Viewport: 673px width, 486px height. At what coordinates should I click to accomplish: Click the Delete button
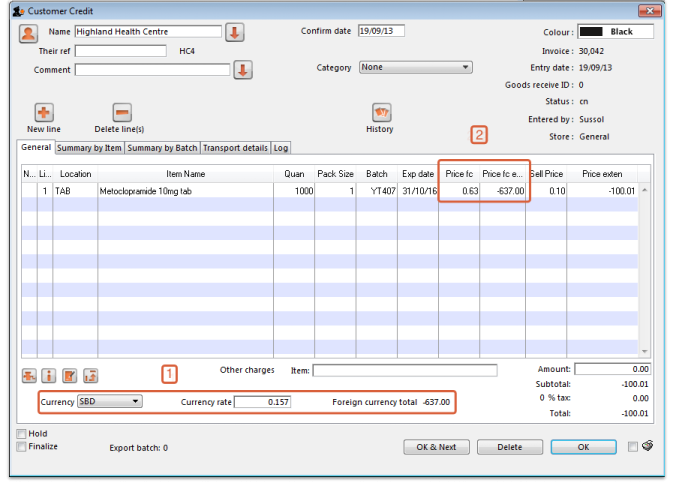point(510,447)
